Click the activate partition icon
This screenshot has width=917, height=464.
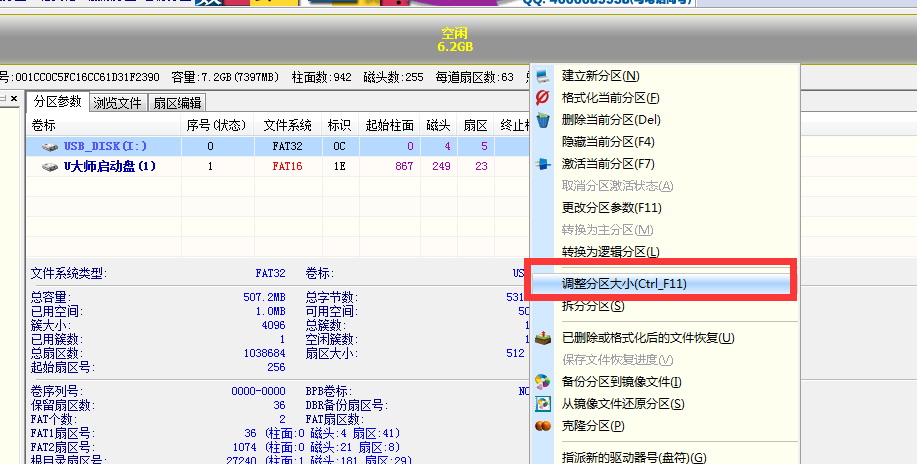pyautogui.click(x=543, y=164)
